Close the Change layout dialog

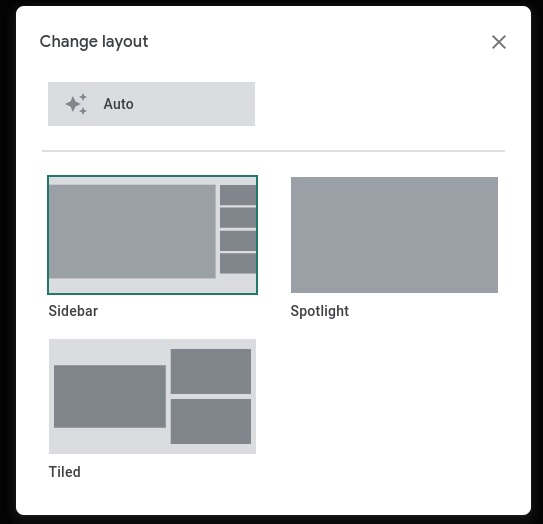(x=499, y=42)
